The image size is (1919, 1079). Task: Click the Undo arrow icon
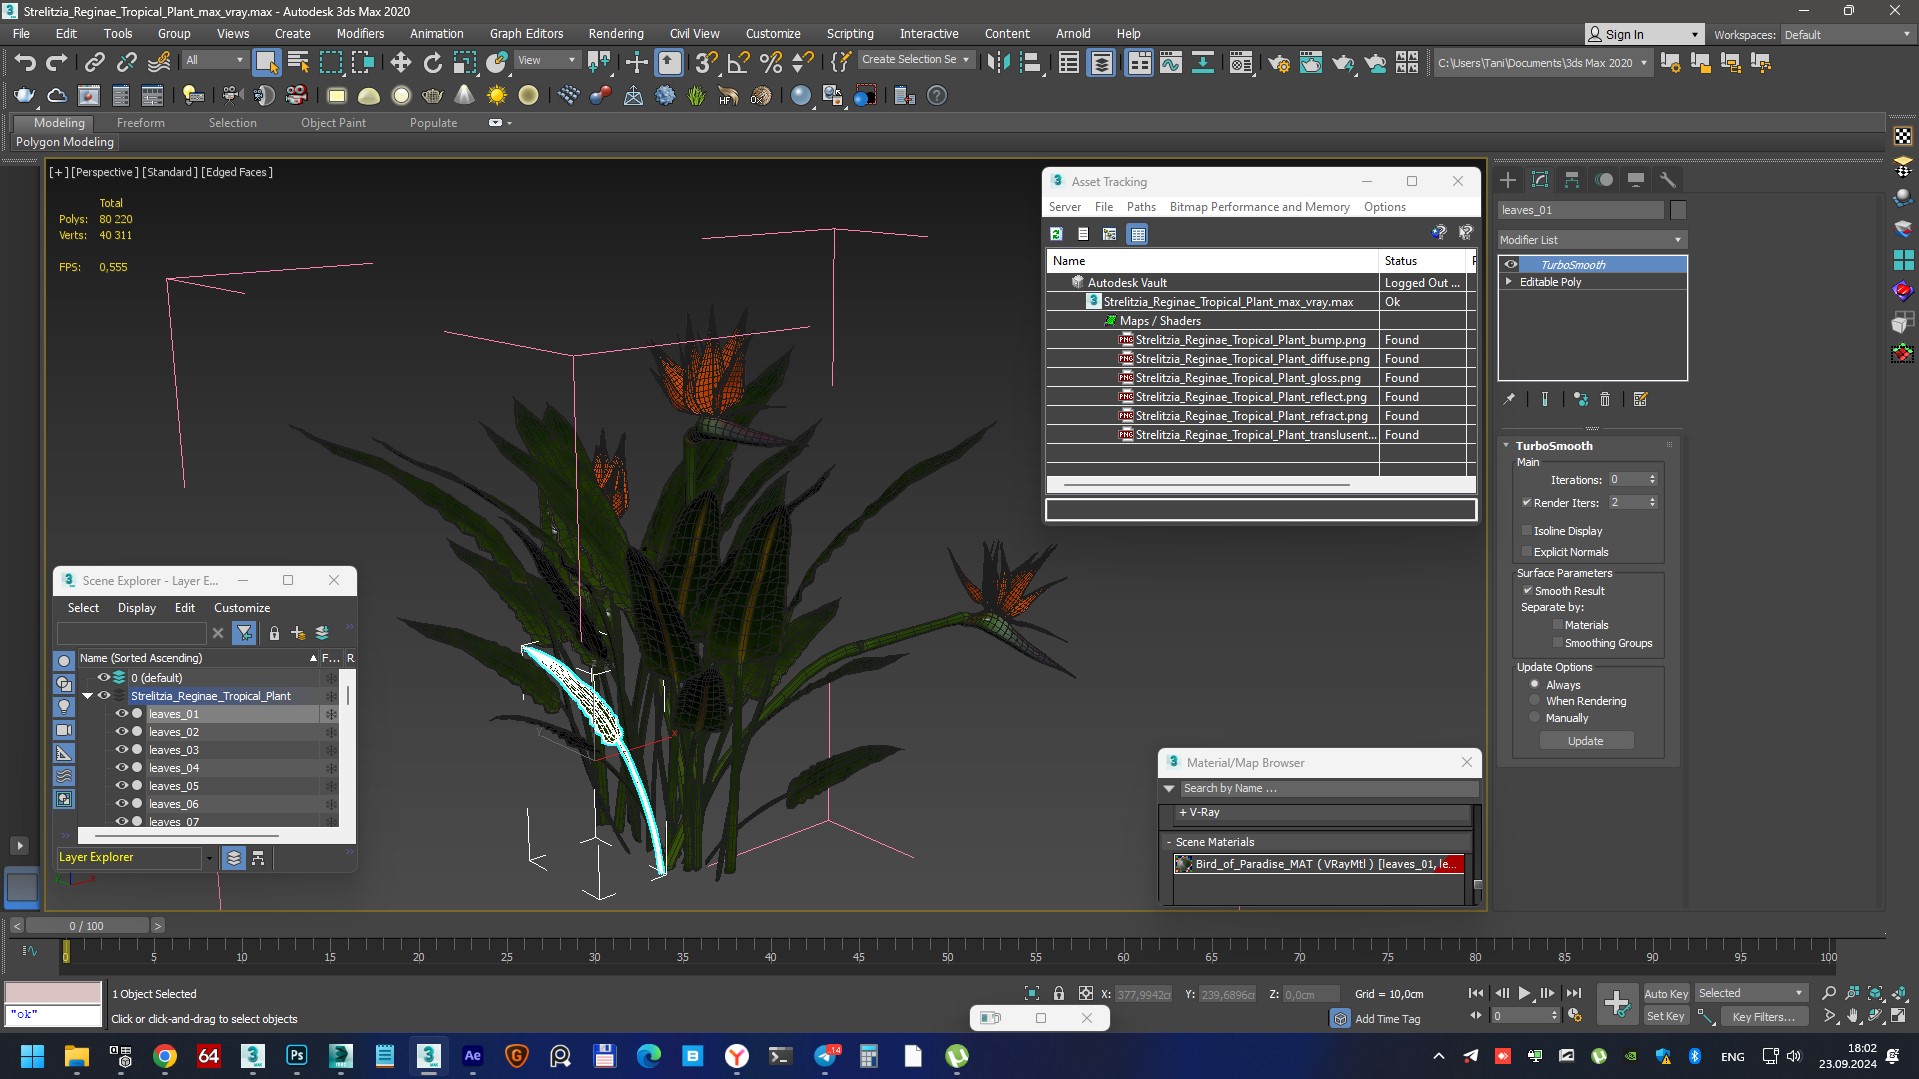(x=25, y=63)
